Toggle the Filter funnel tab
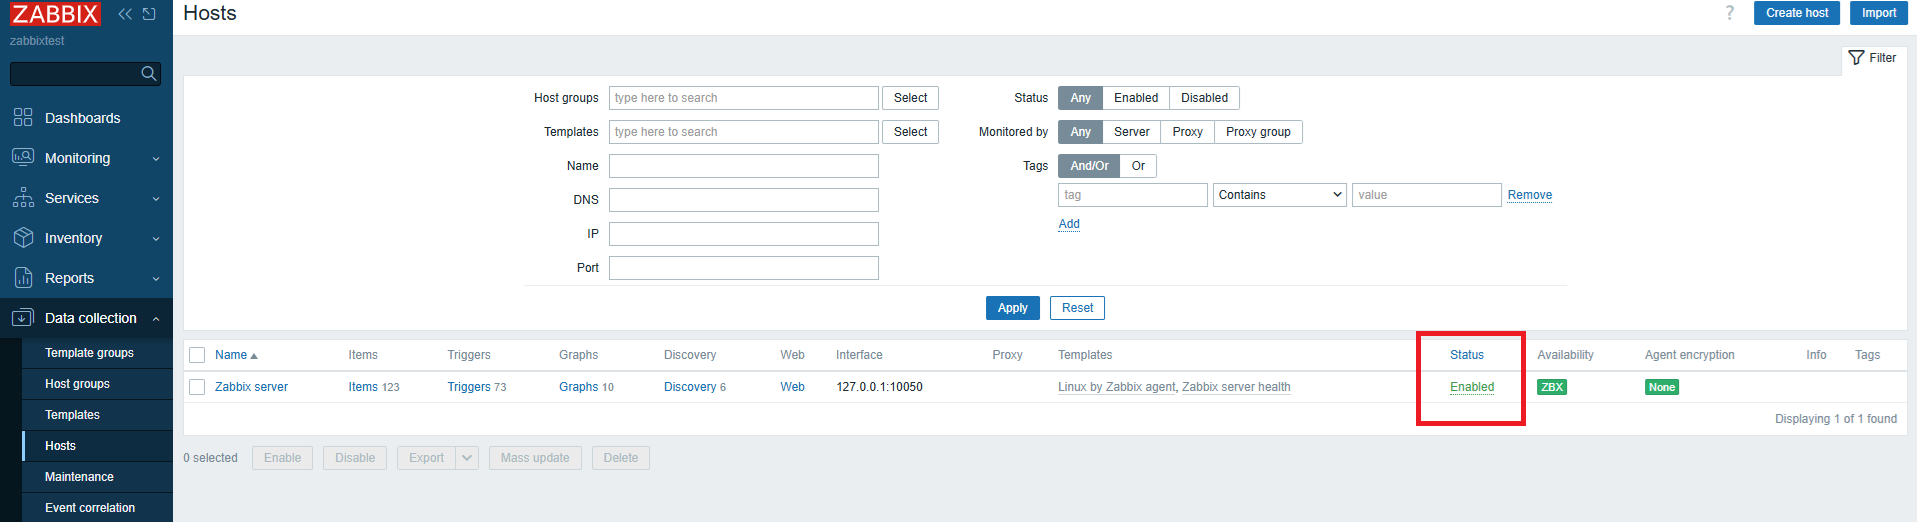Image resolution: width=1917 pixels, height=522 pixels. 1873,58
